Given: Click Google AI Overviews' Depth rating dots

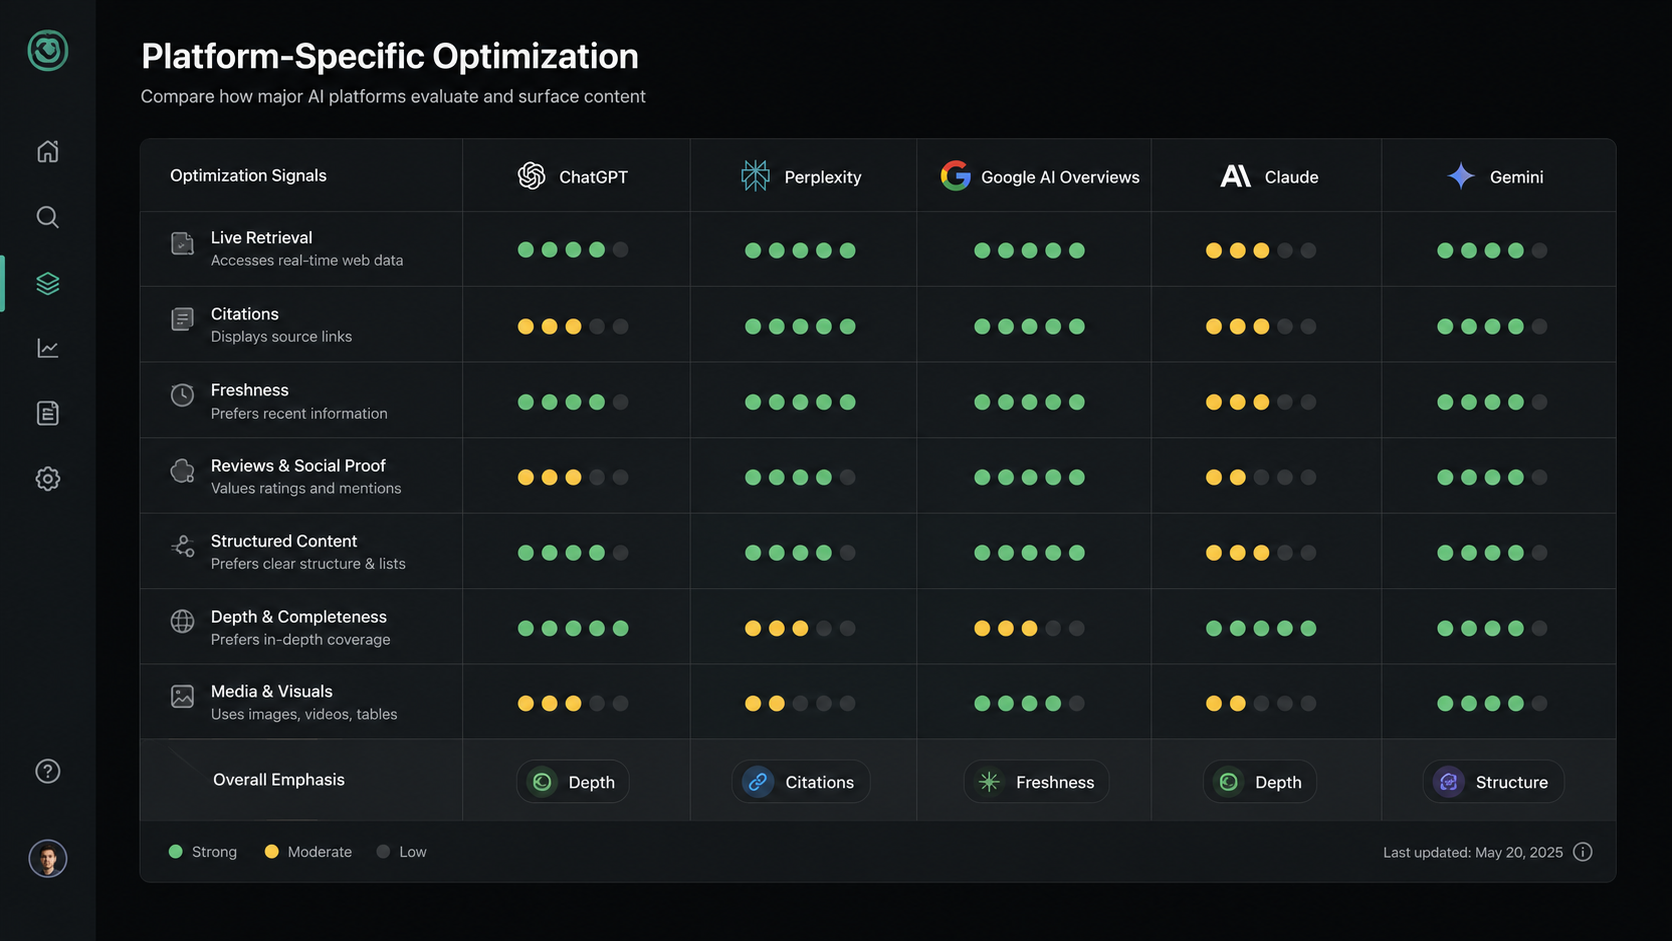Looking at the screenshot, I should [x=1029, y=628].
